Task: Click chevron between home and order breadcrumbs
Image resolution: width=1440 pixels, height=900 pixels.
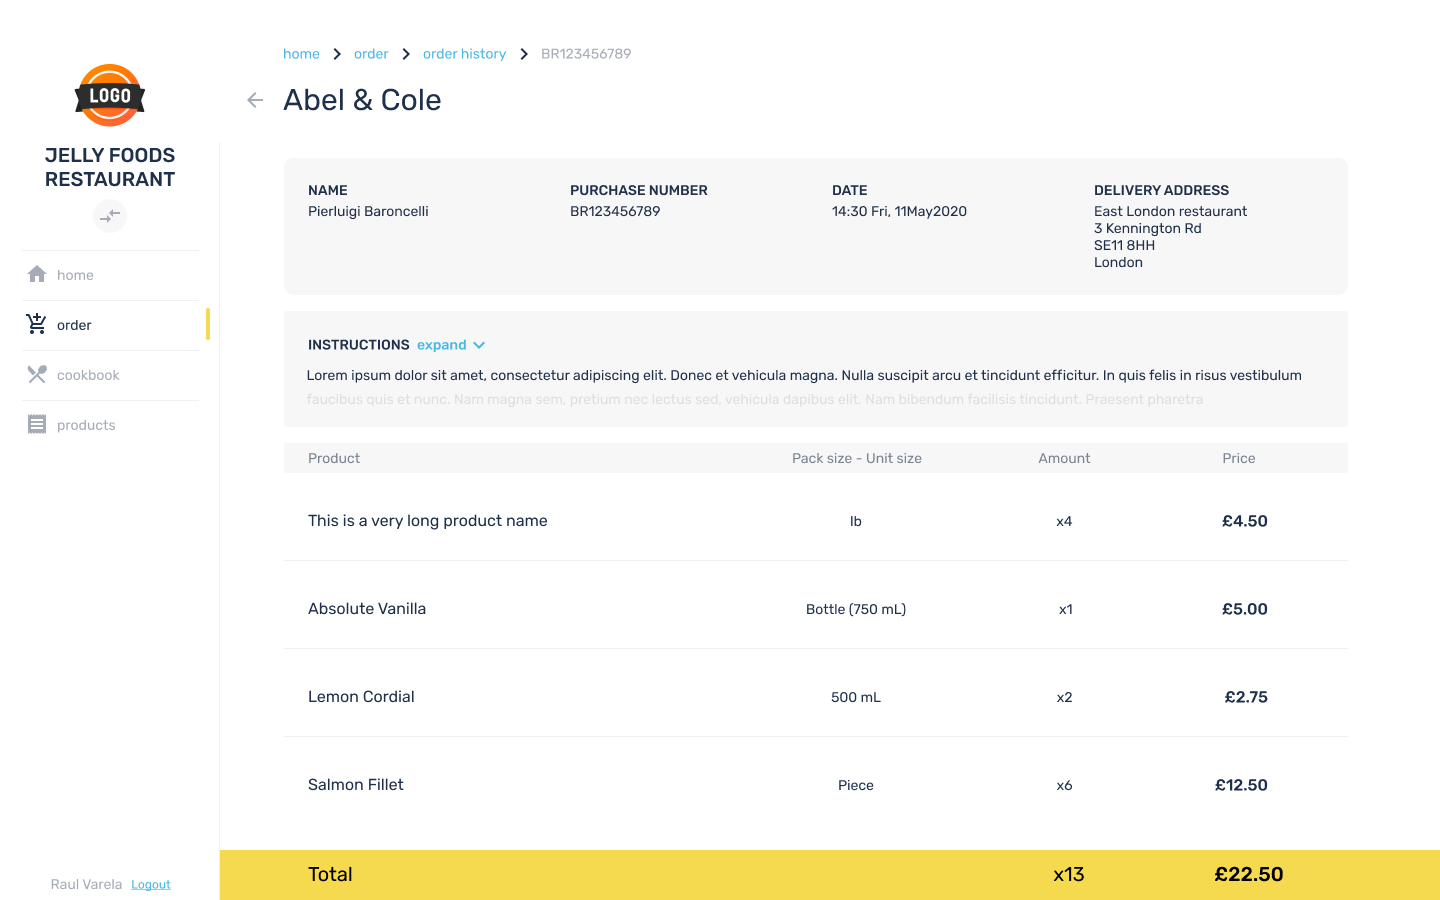Action: click(337, 54)
